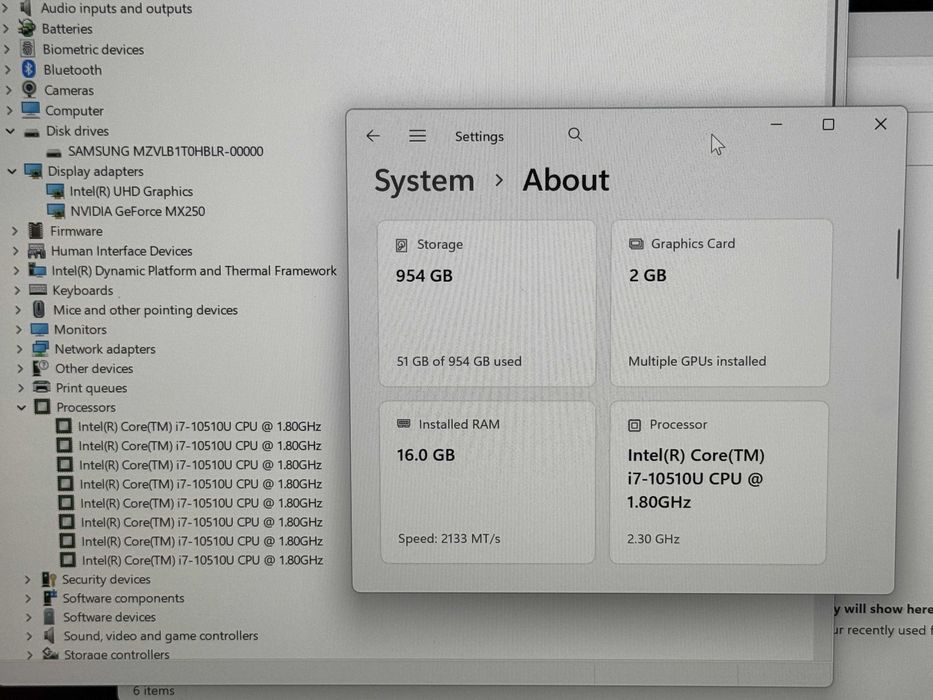Select Intel(R) UHD Graphics entry
The height and width of the screenshot is (700, 933).
(131, 192)
